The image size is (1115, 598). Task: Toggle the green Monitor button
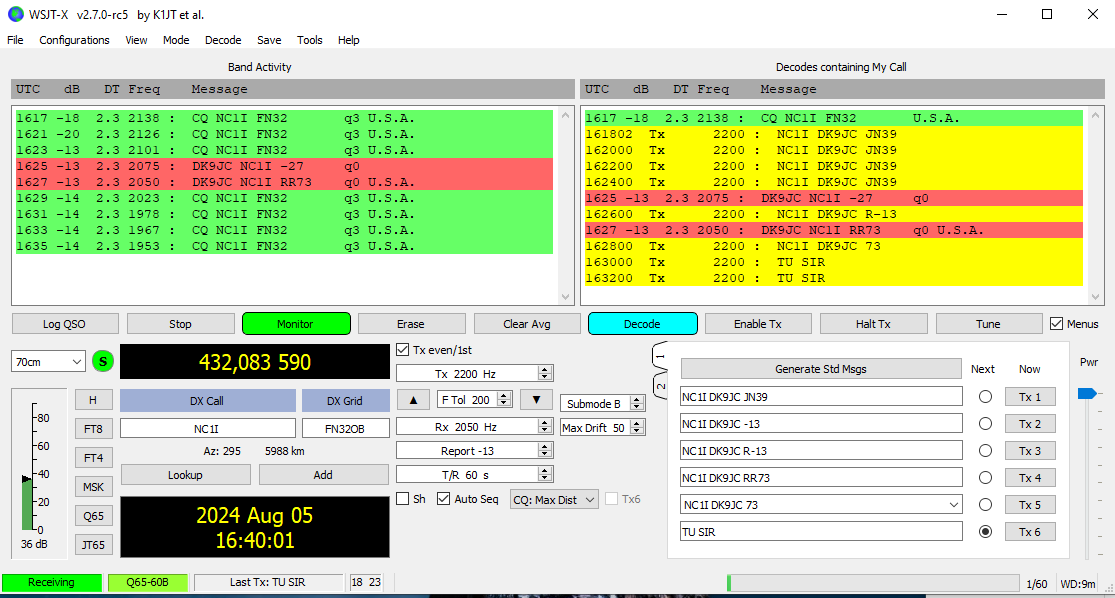click(296, 324)
